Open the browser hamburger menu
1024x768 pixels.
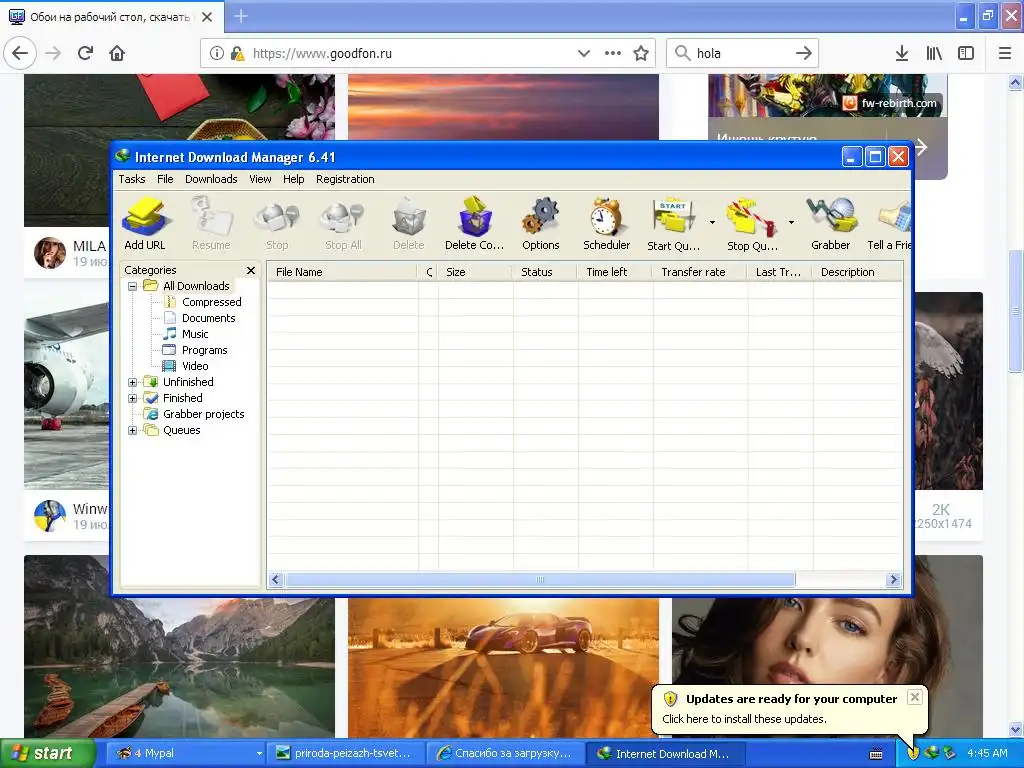coord(1005,54)
